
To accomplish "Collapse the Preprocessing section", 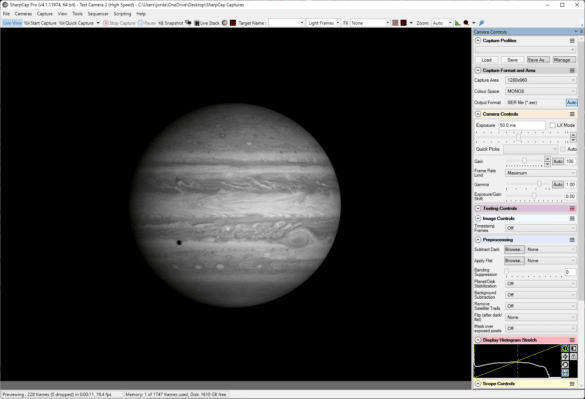I will coord(478,240).
